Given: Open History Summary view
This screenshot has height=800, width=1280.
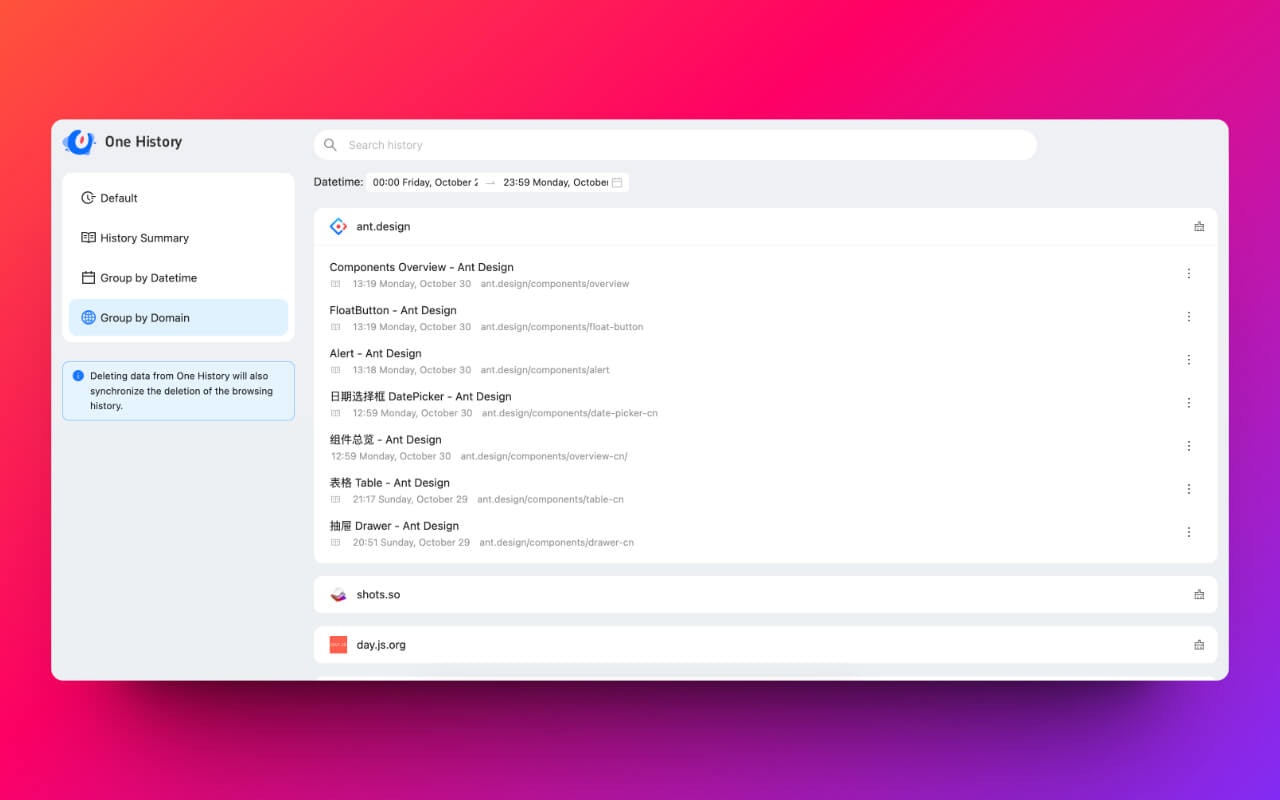Looking at the screenshot, I should tap(178, 238).
